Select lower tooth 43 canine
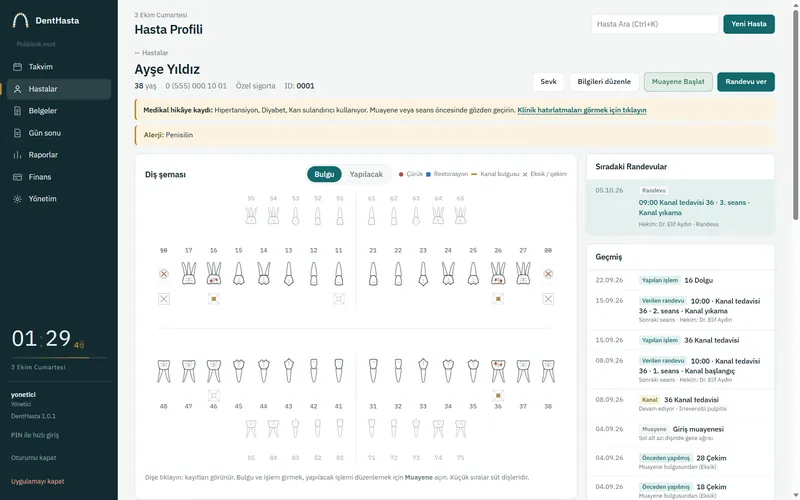The width and height of the screenshot is (800, 500). point(289,371)
